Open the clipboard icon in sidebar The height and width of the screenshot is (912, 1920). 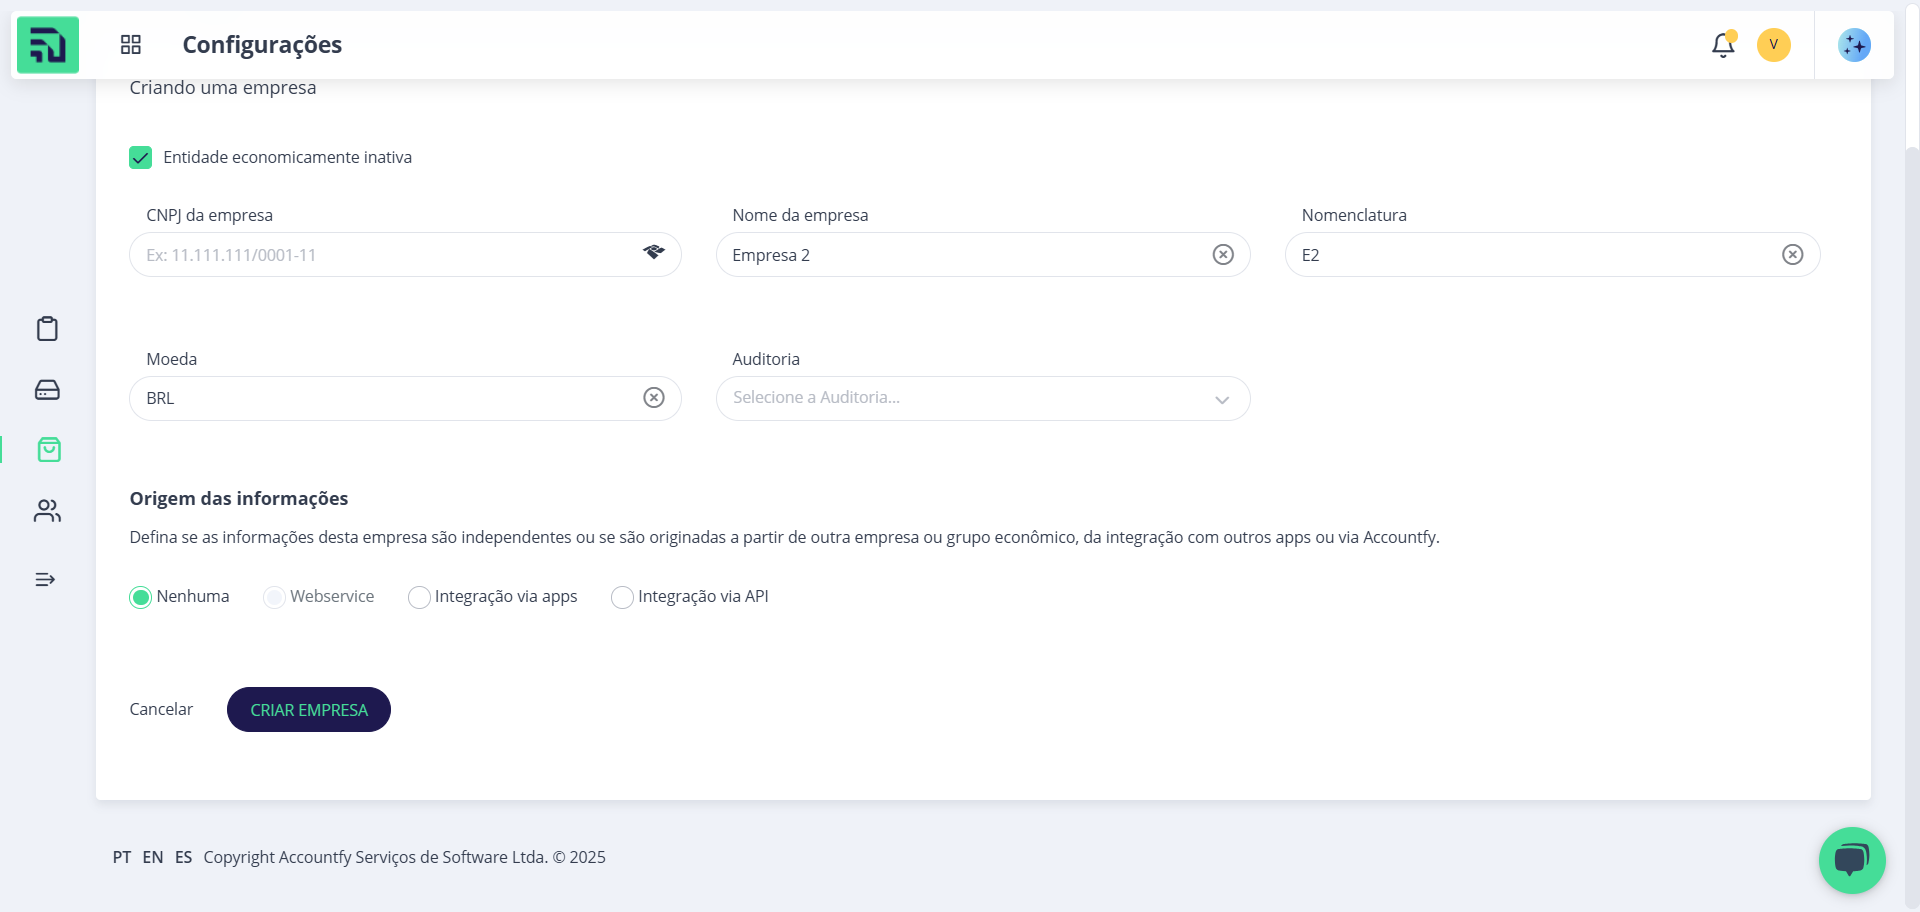[47, 329]
